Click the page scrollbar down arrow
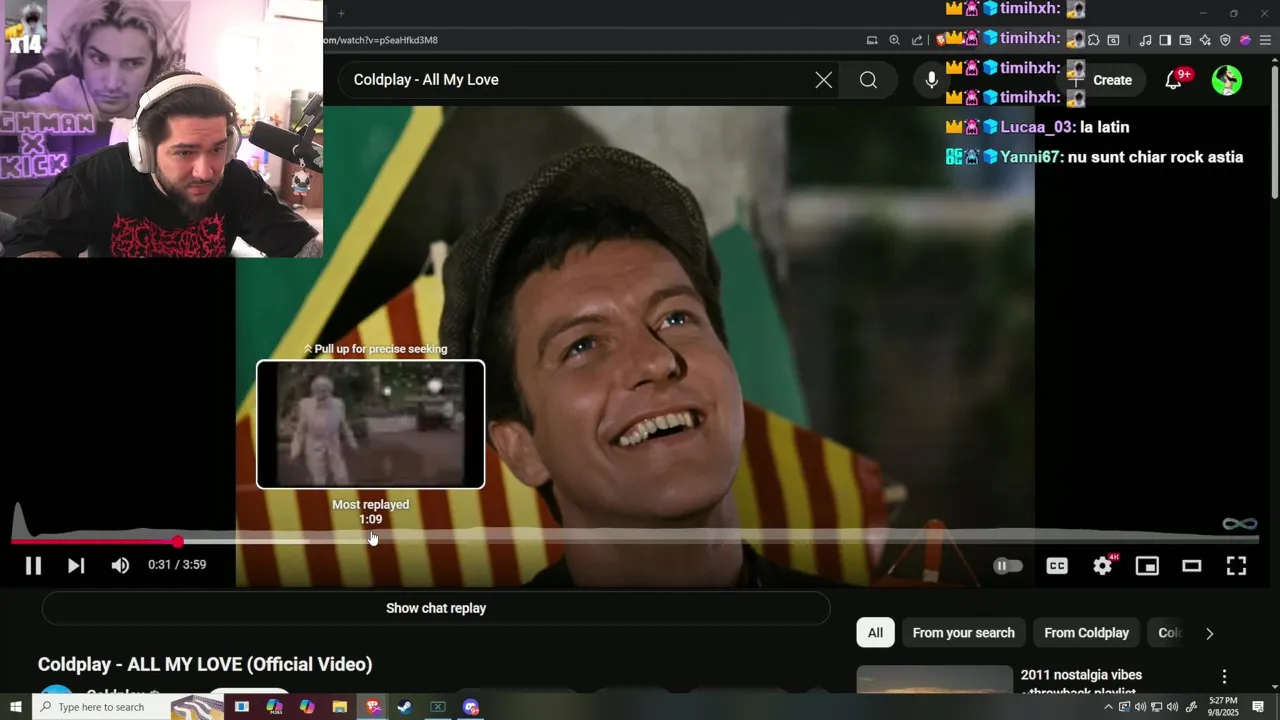The image size is (1280, 720). [x=1274, y=687]
